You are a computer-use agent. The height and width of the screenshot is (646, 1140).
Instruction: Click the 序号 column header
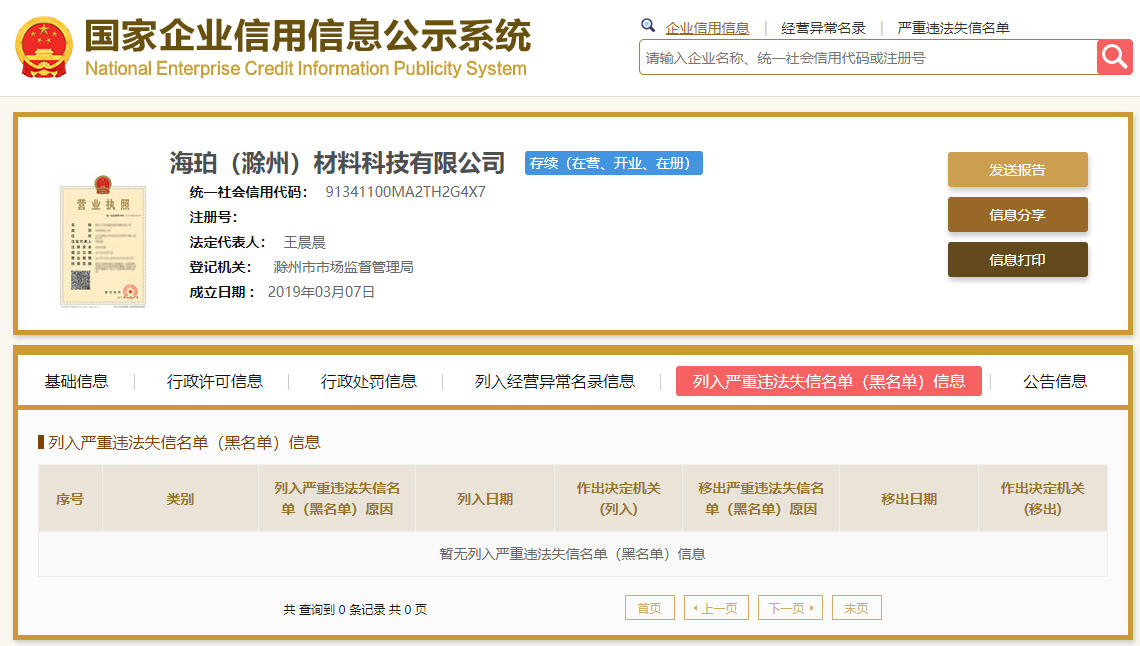pos(70,499)
